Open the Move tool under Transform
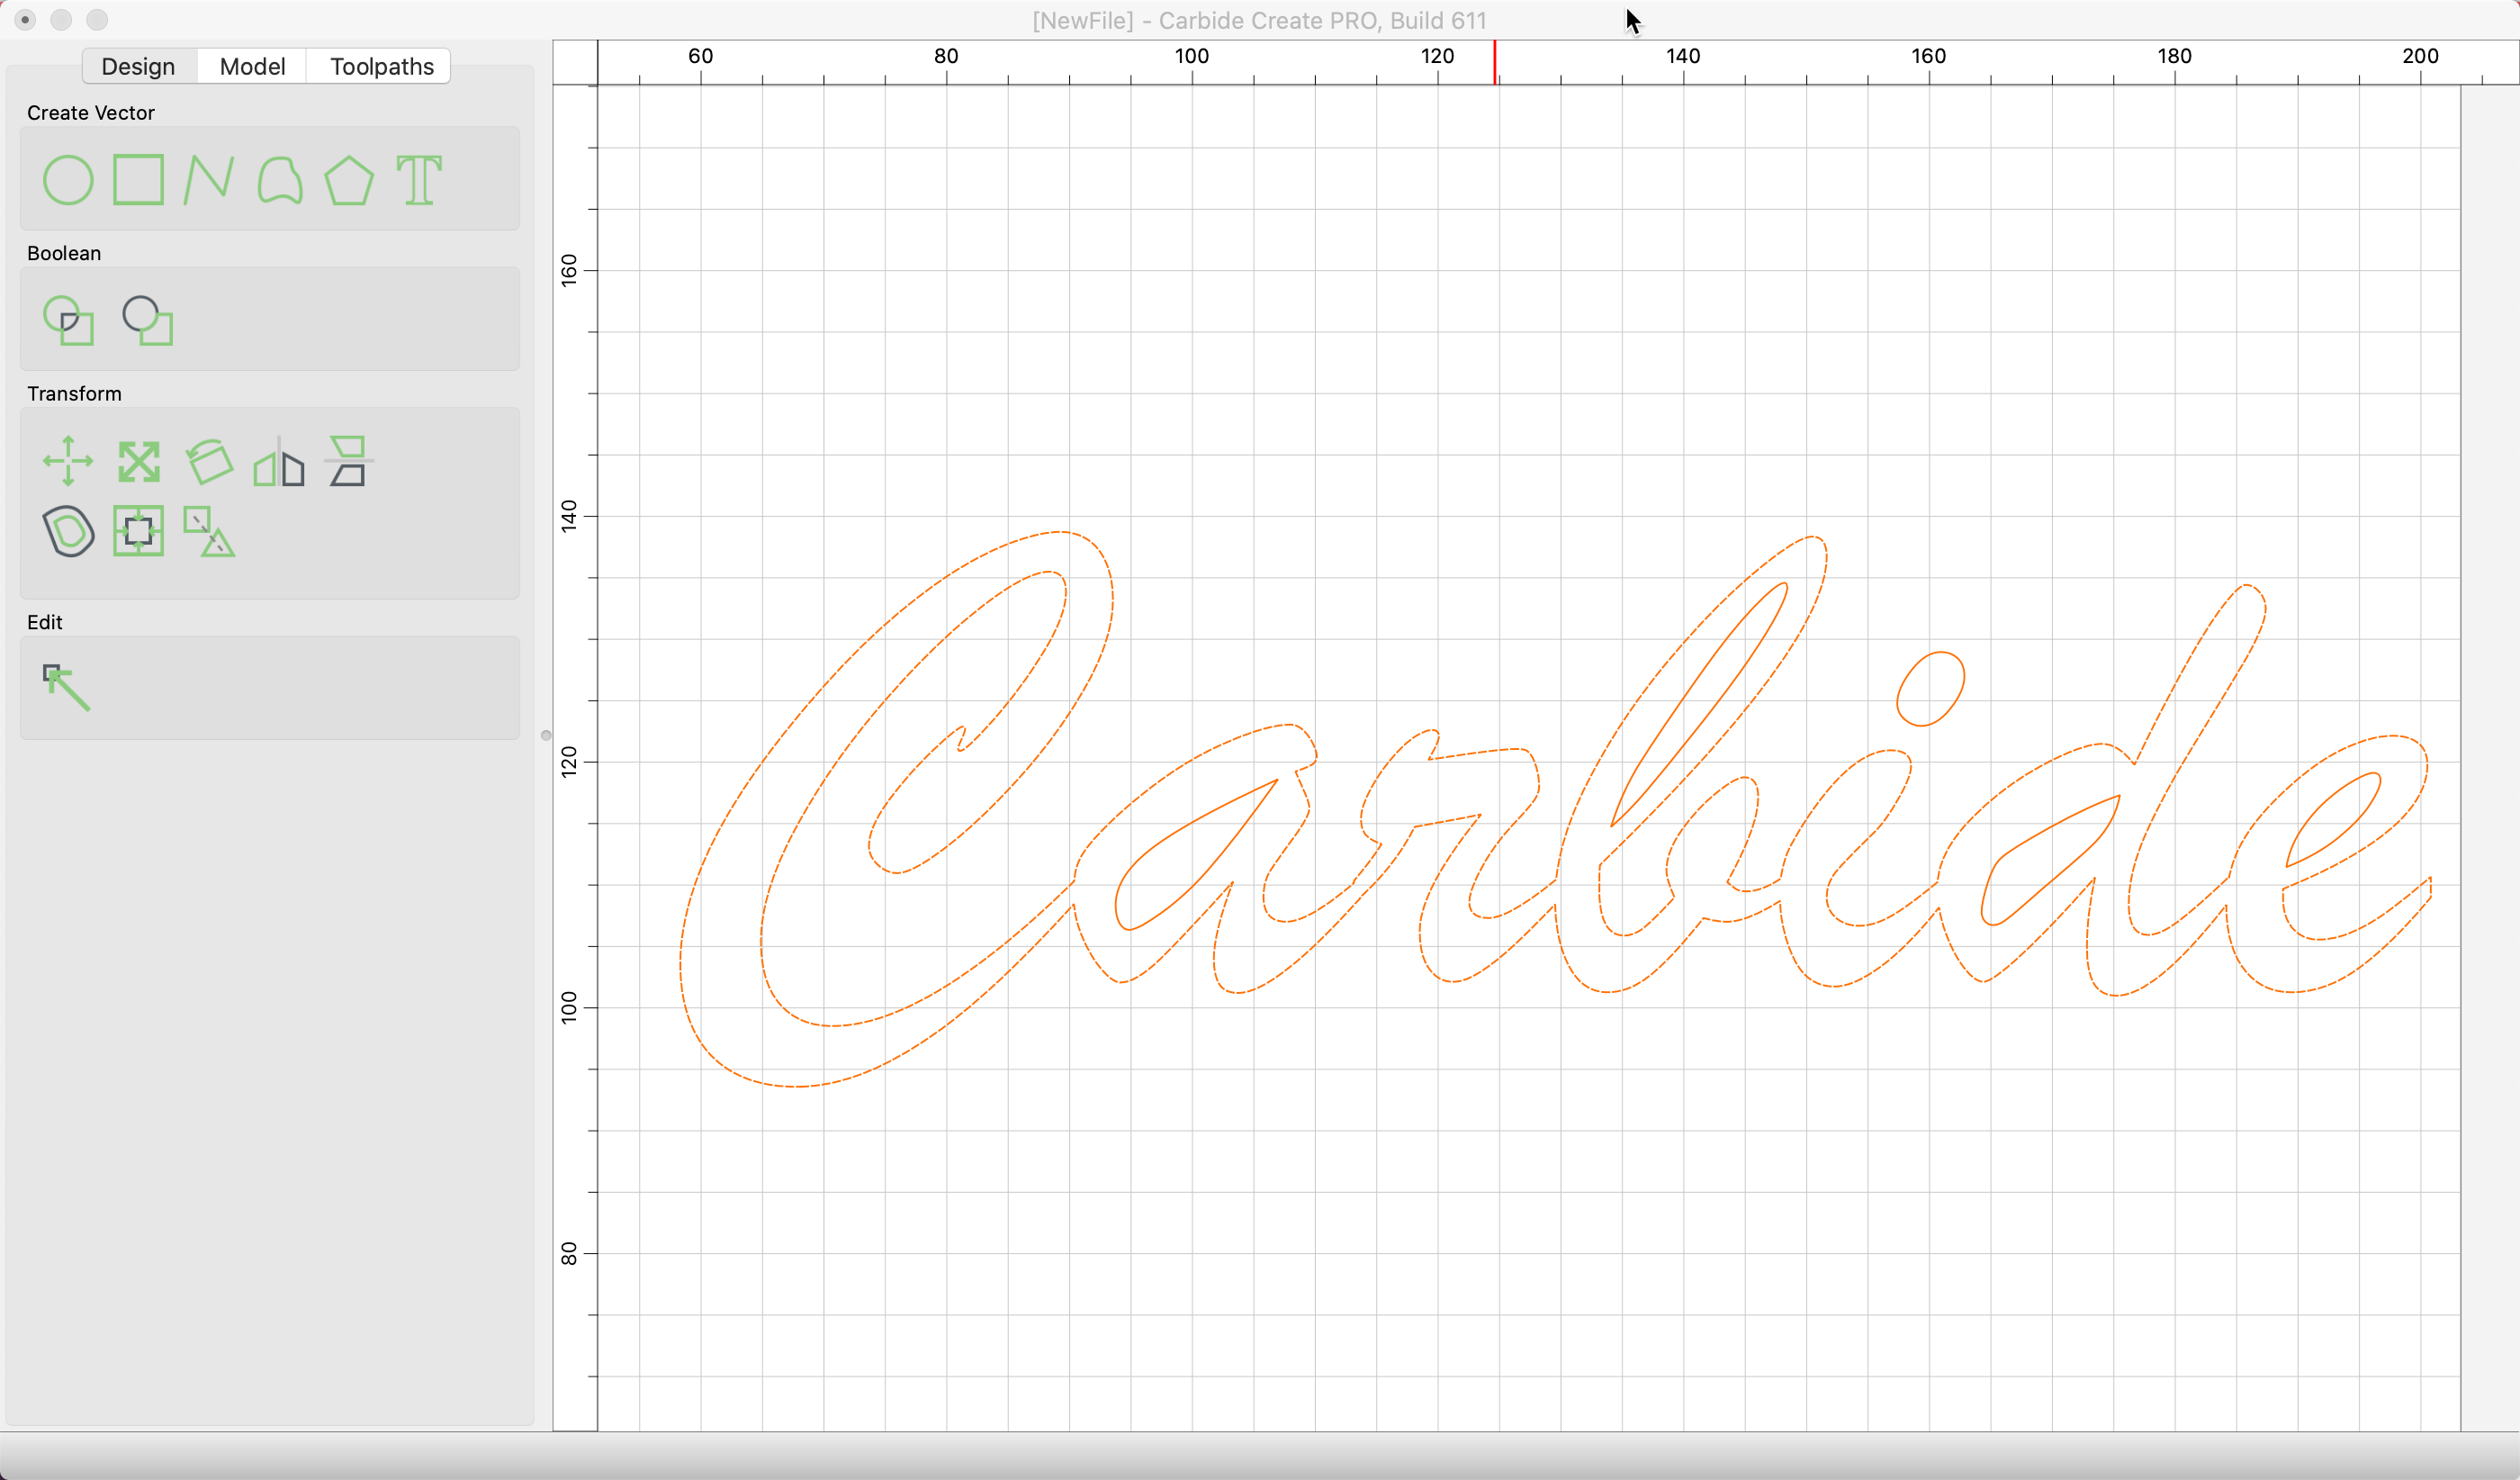This screenshot has height=1480, width=2520. pos(68,462)
